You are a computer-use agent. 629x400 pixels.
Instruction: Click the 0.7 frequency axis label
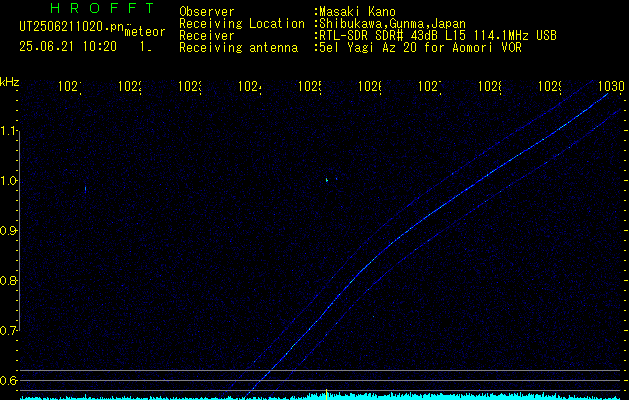[8, 330]
